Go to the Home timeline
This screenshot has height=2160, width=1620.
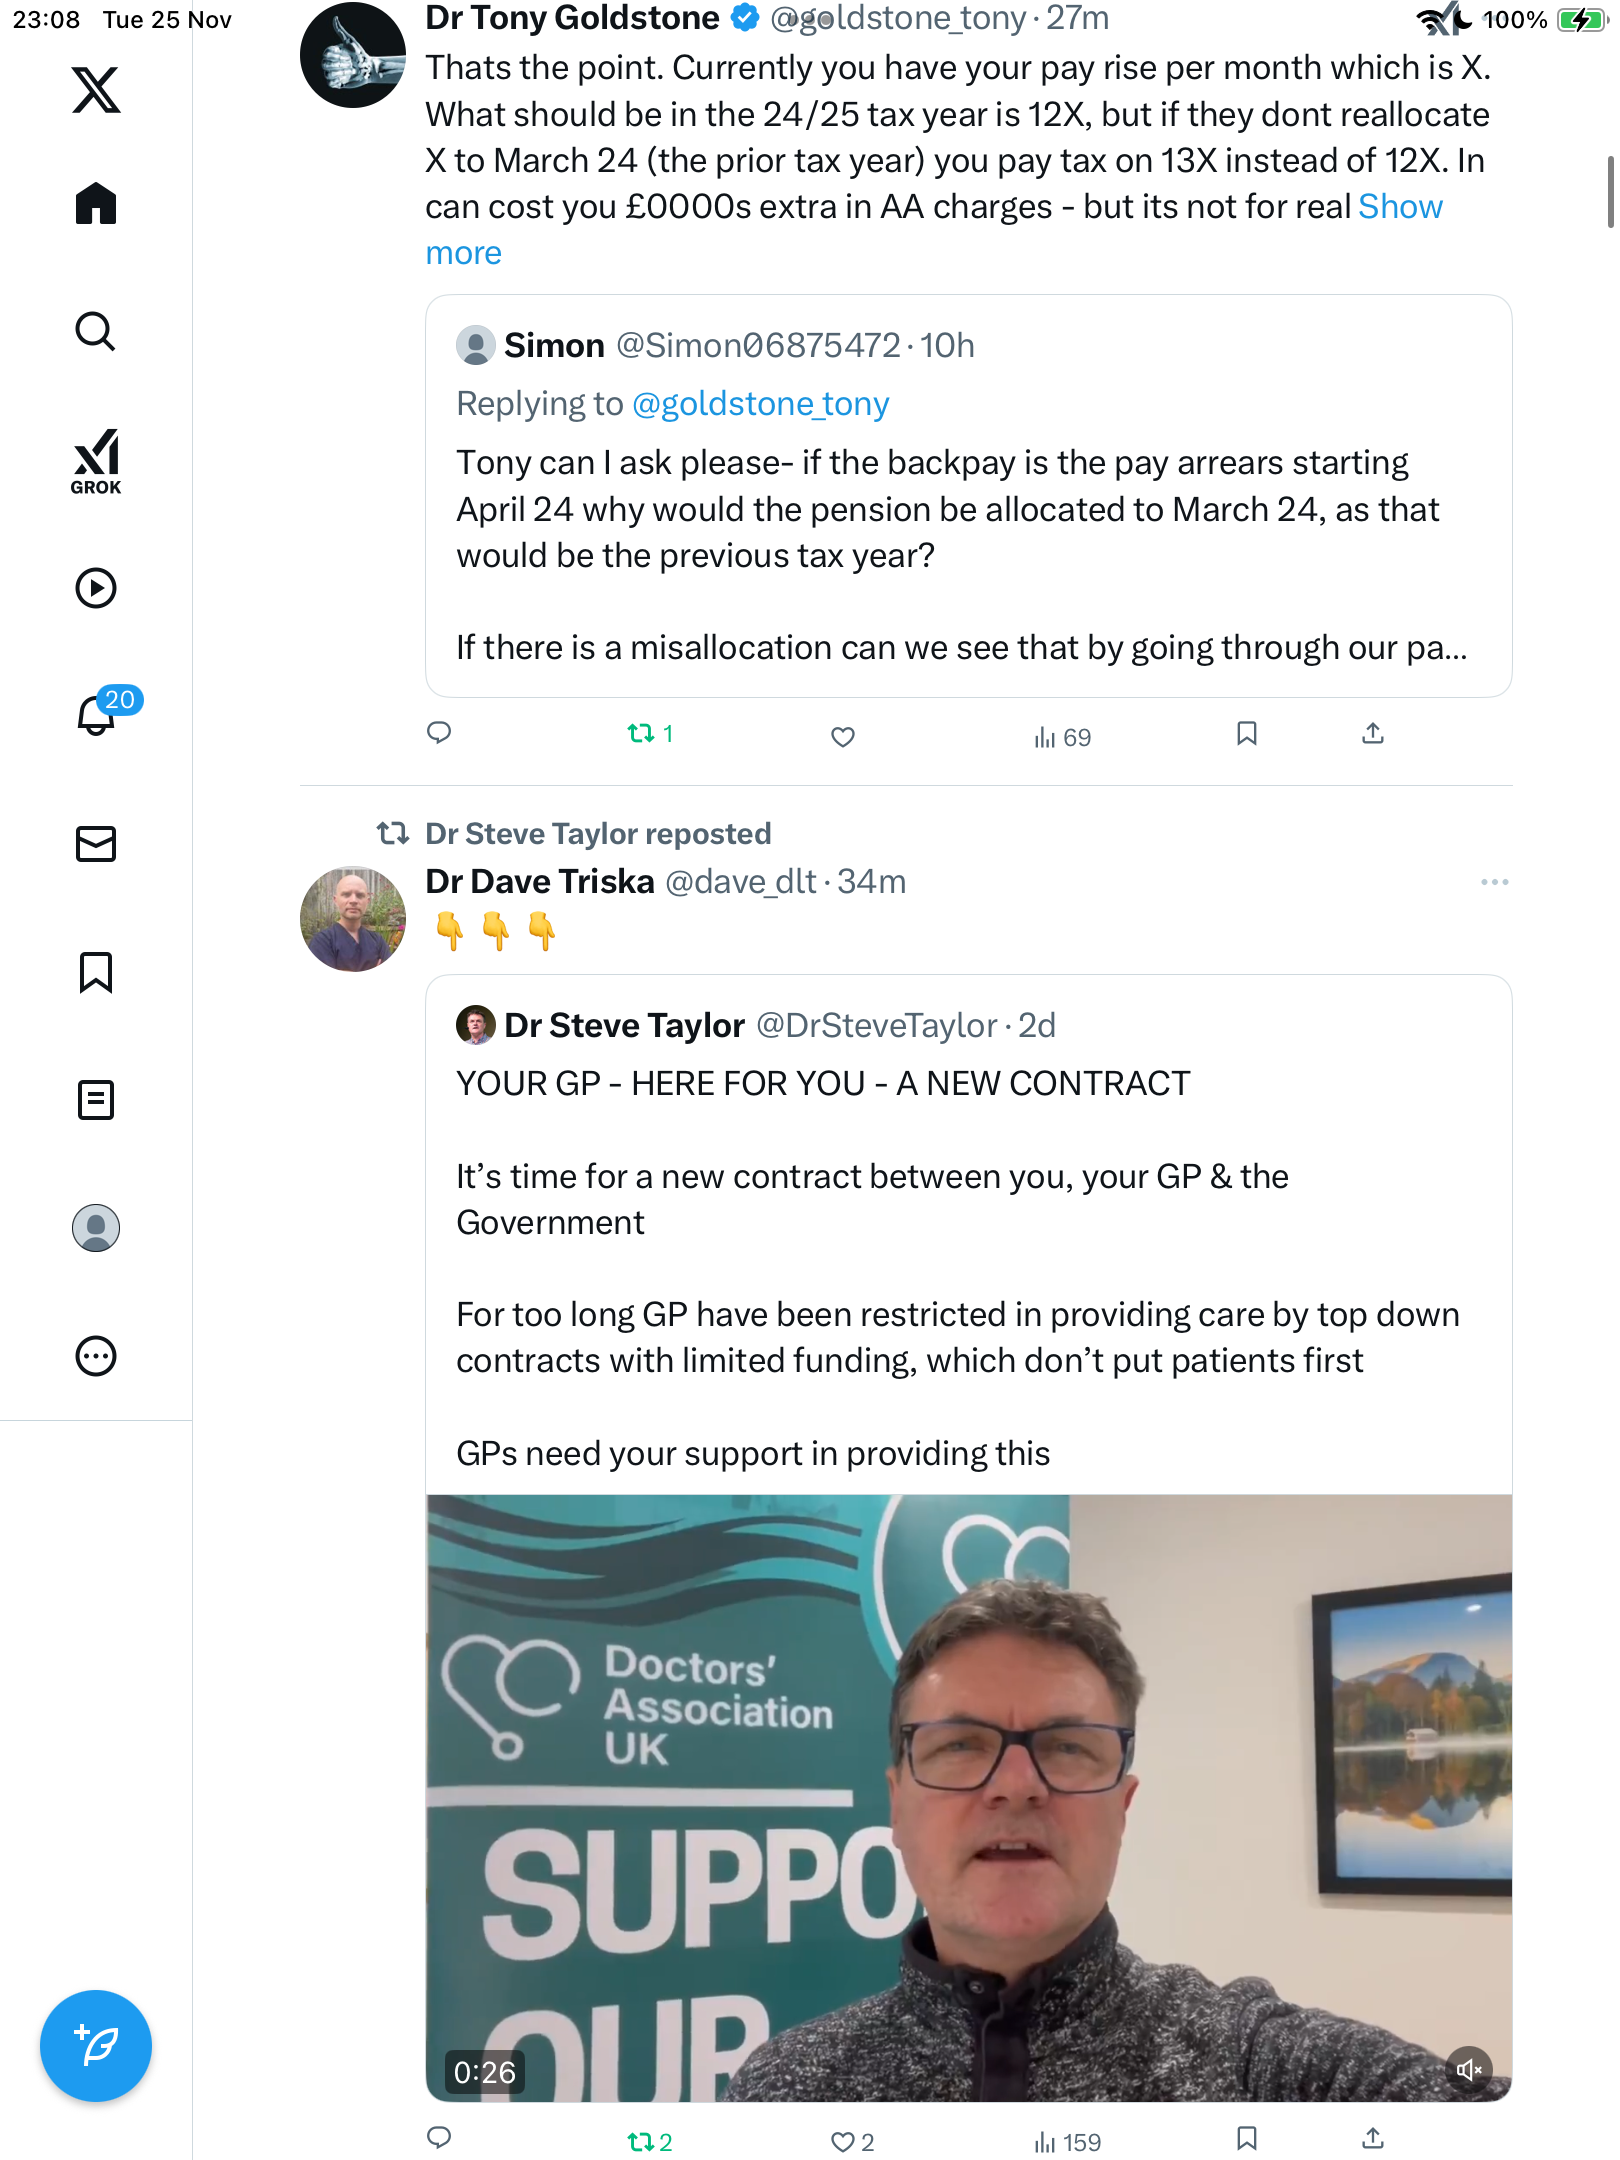pyautogui.click(x=96, y=204)
